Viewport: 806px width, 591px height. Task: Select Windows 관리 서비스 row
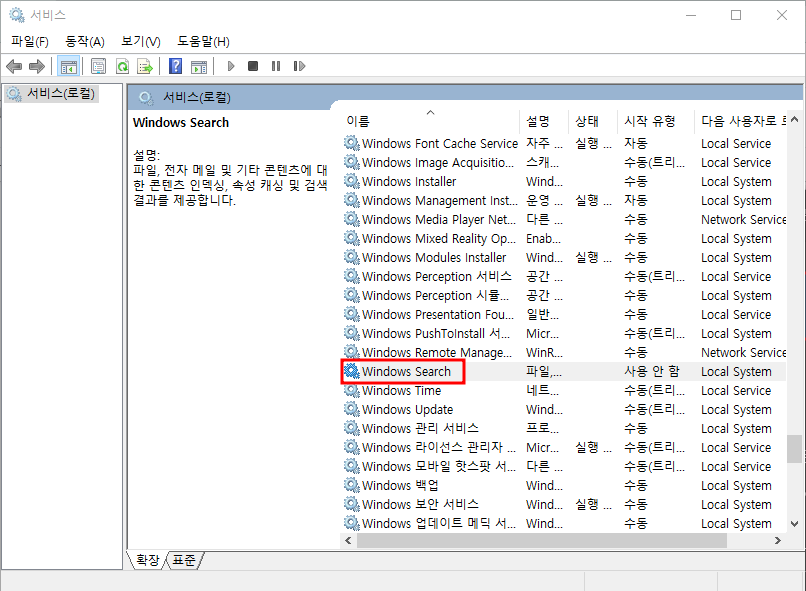coord(564,428)
